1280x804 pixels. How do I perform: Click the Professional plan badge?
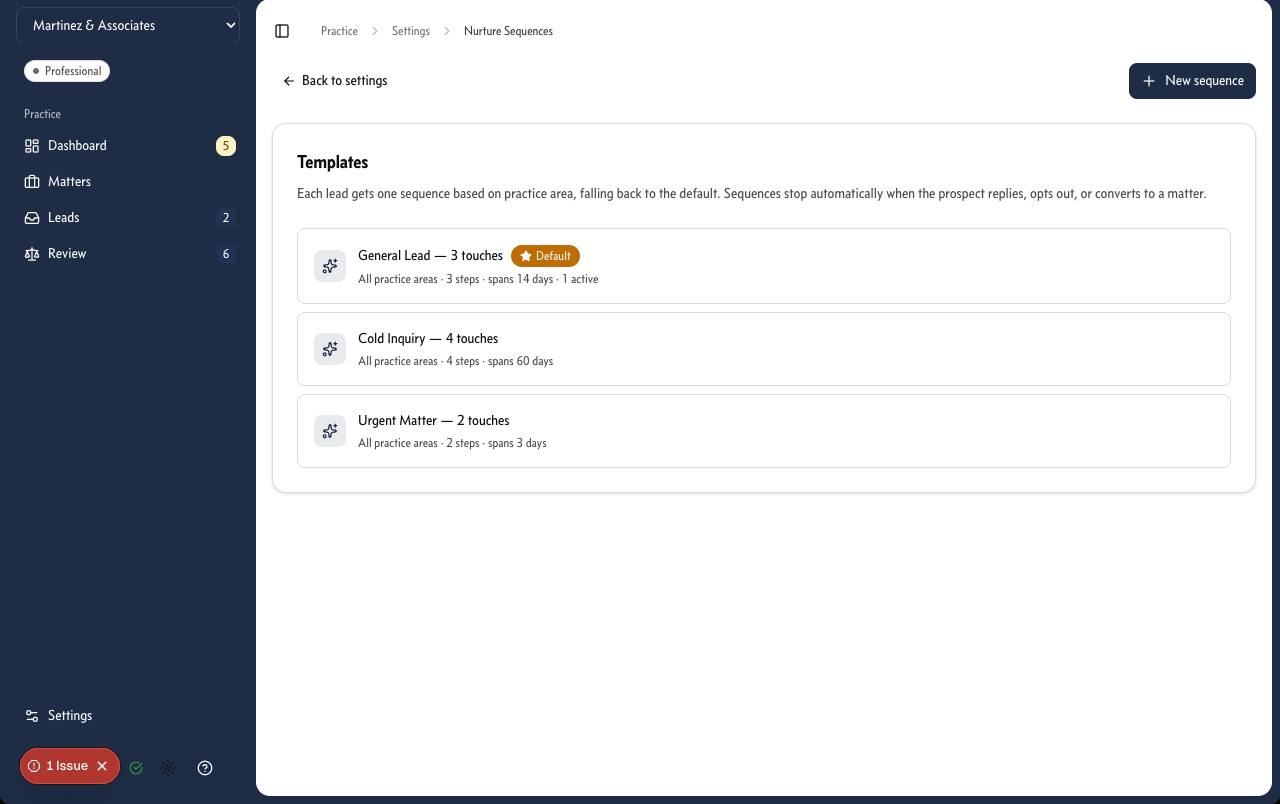(x=67, y=71)
